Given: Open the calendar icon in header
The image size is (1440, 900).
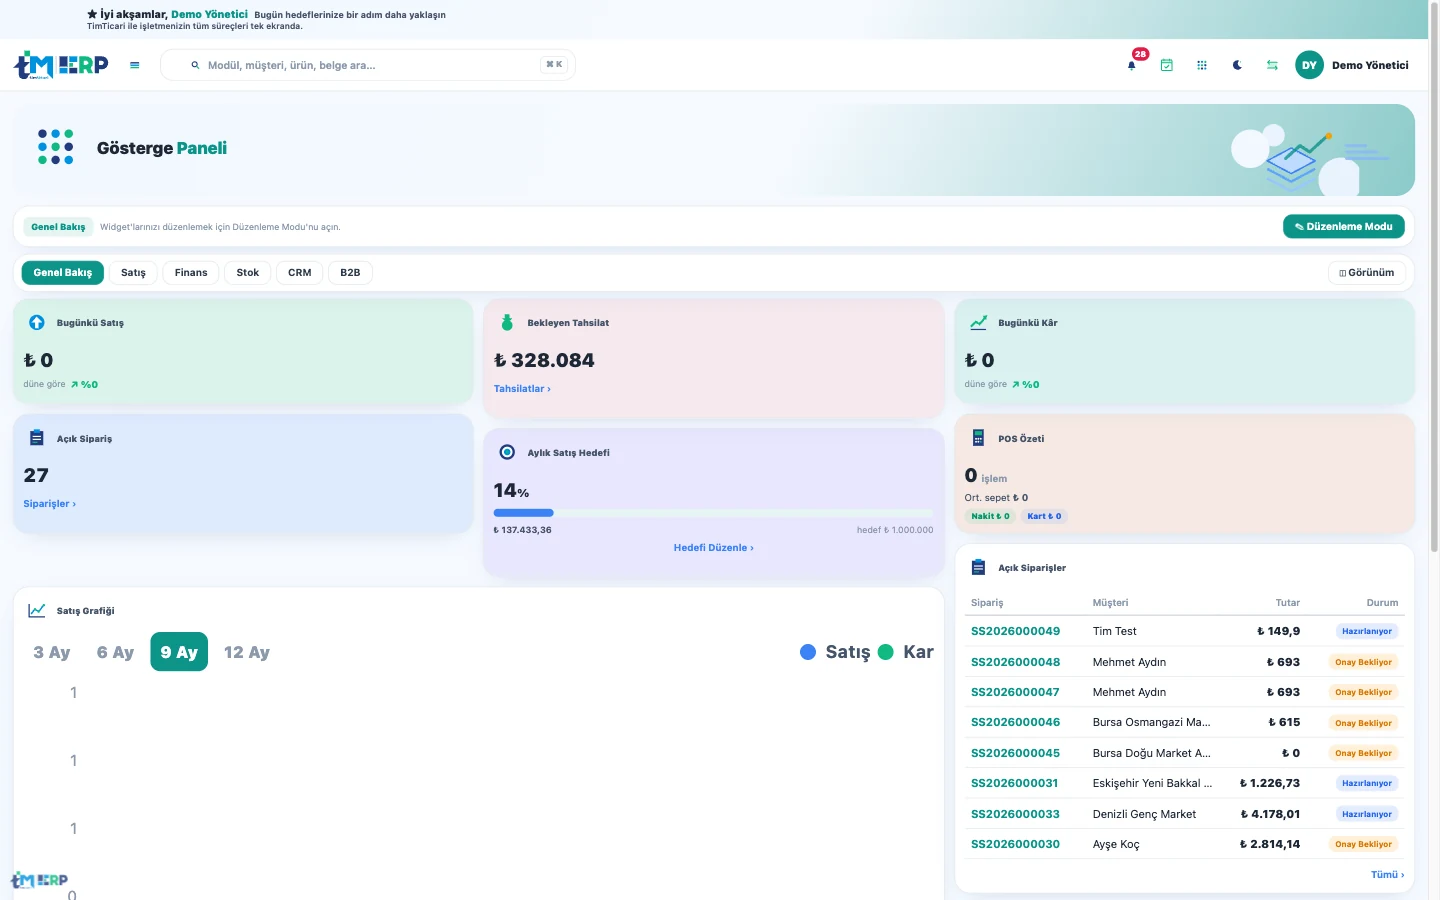Looking at the screenshot, I should pos(1167,65).
